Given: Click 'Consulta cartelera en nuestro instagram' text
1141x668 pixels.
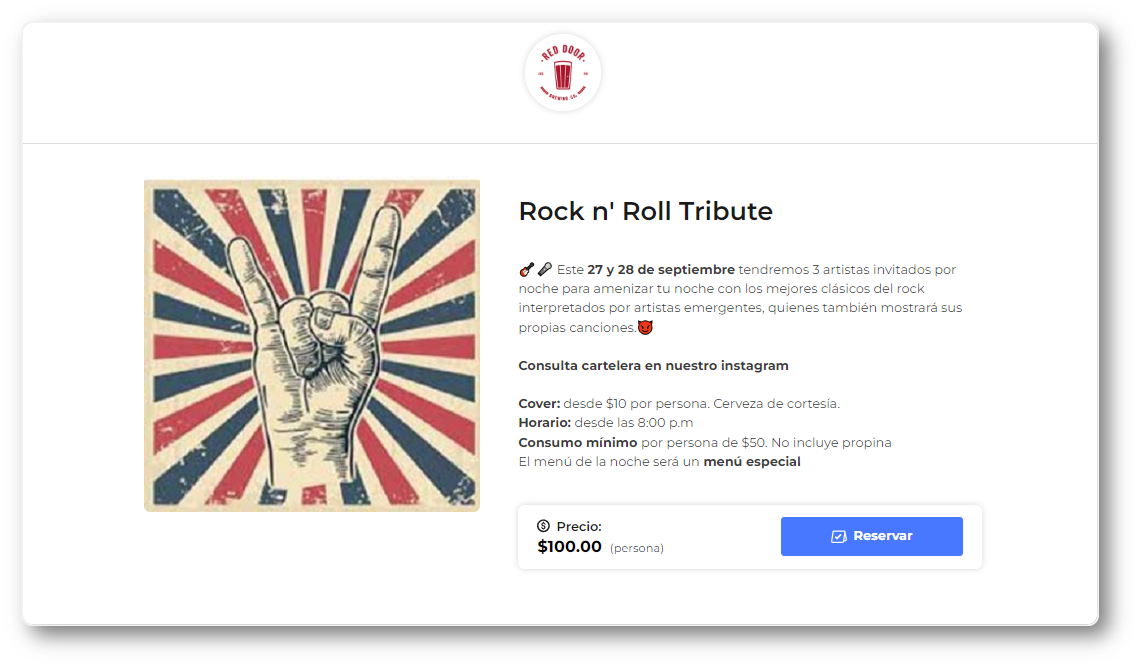Looking at the screenshot, I should [x=653, y=366].
